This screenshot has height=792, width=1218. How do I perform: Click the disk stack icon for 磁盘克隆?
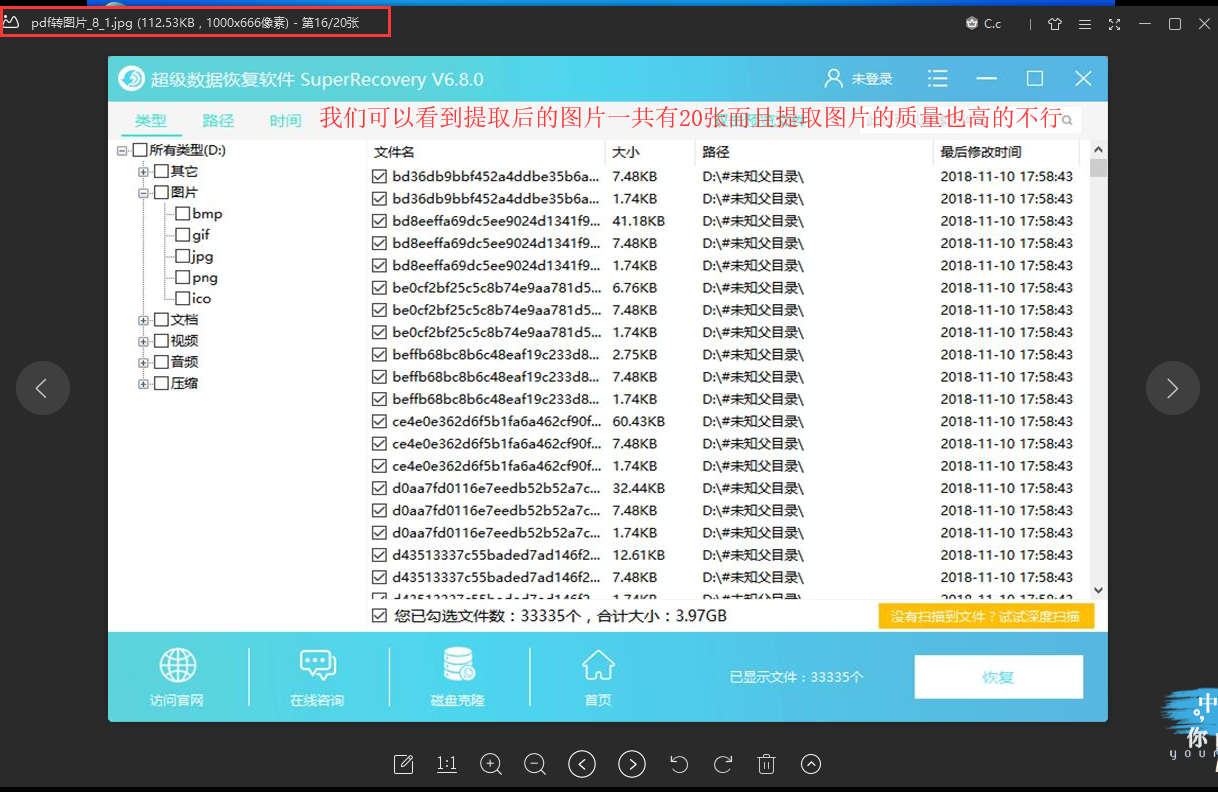[458, 665]
